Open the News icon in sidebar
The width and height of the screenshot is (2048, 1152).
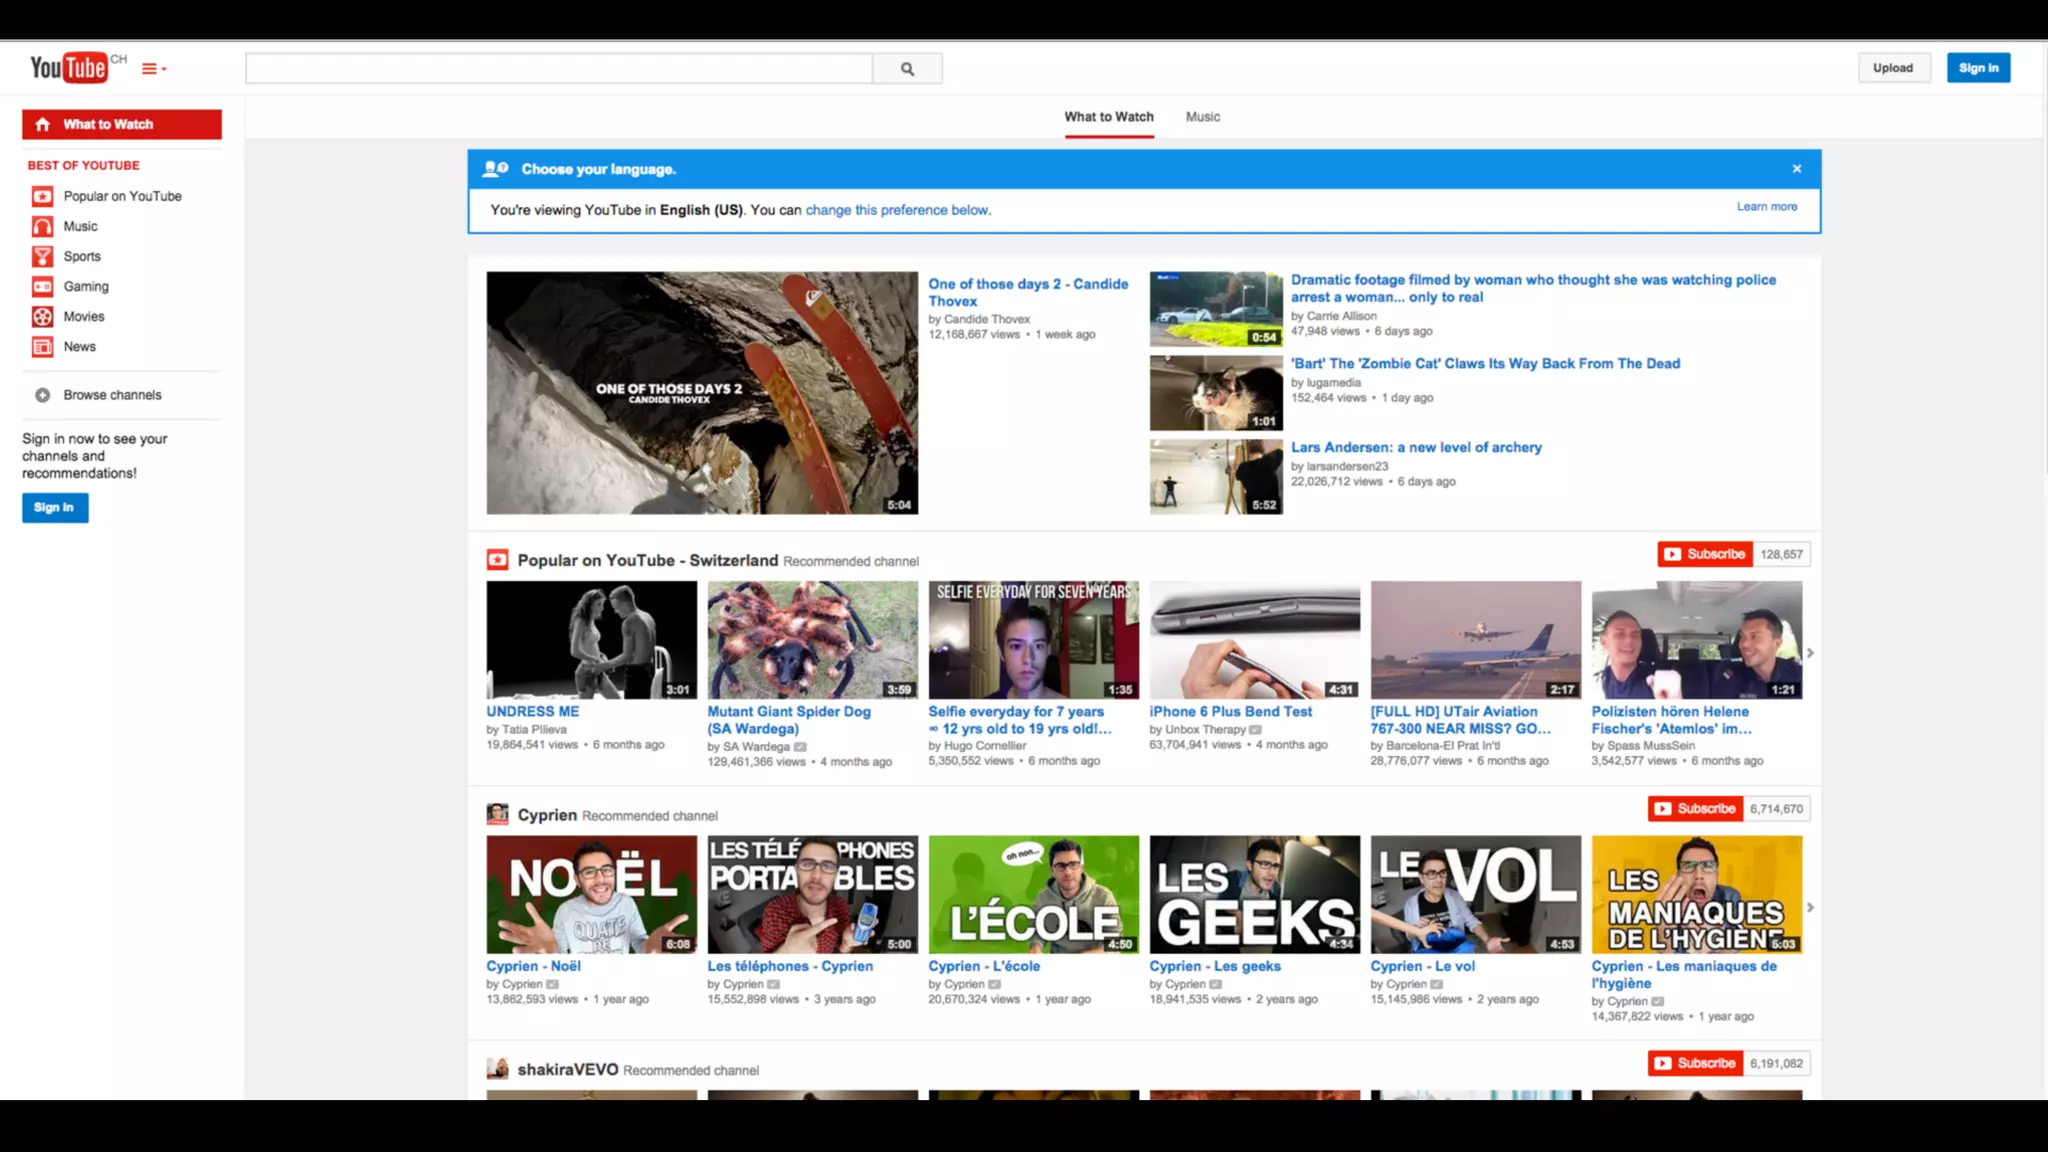coord(42,347)
